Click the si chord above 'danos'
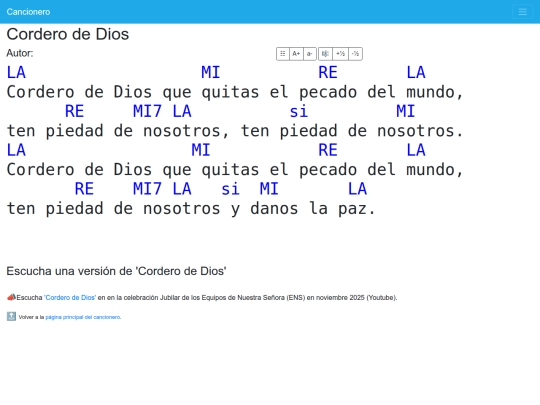The image size is (540, 405). [x=230, y=189]
